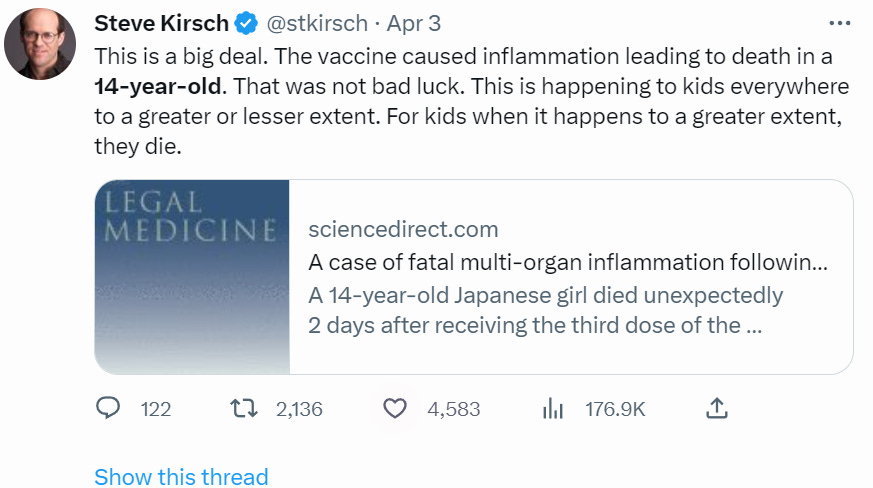Click the blue verified badge

pyautogui.click(x=245, y=22)
